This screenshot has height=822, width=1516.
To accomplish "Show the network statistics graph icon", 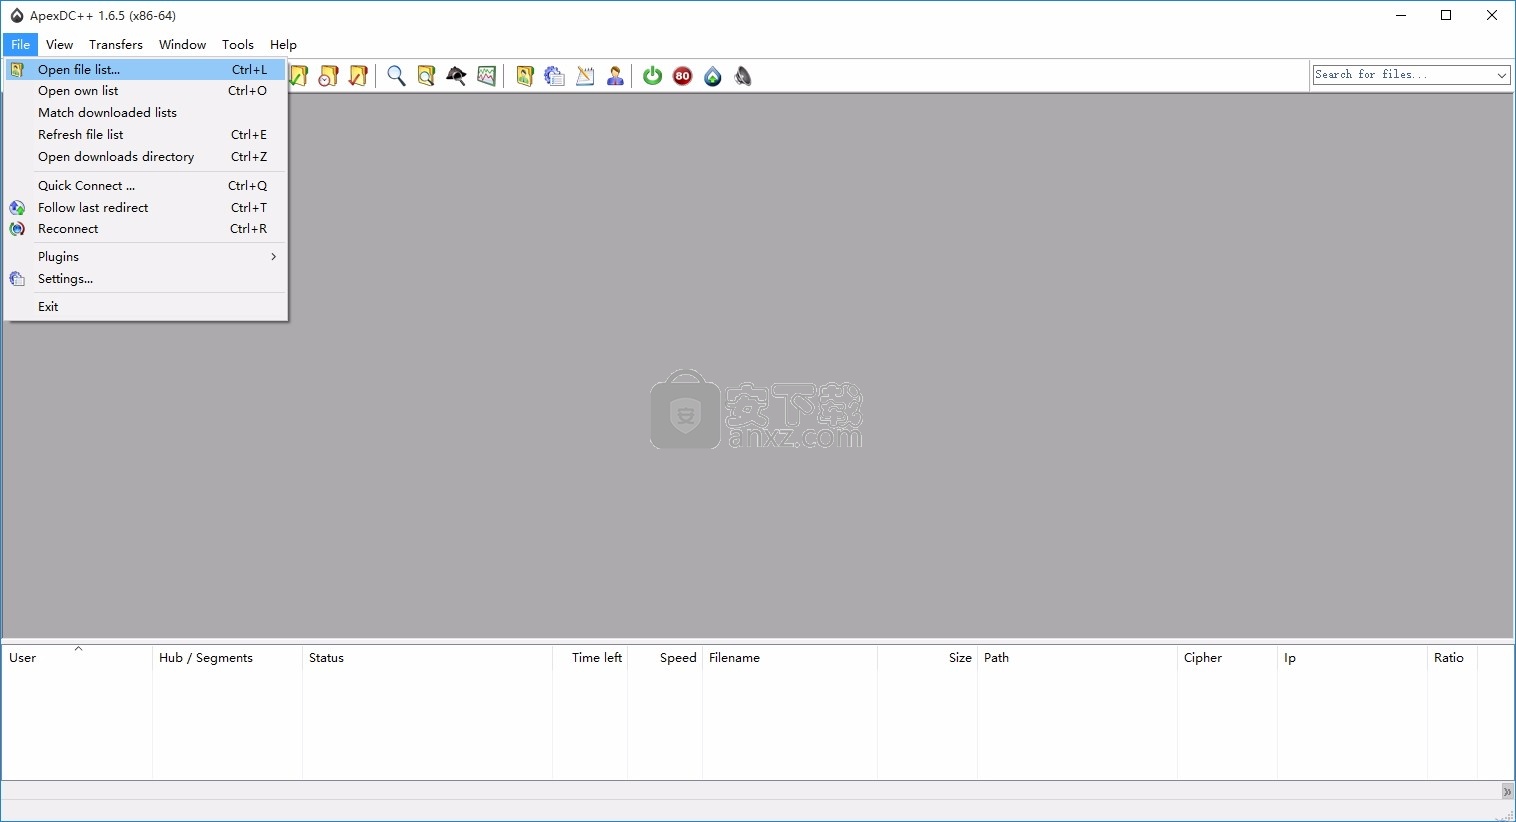I will (487, 76).
